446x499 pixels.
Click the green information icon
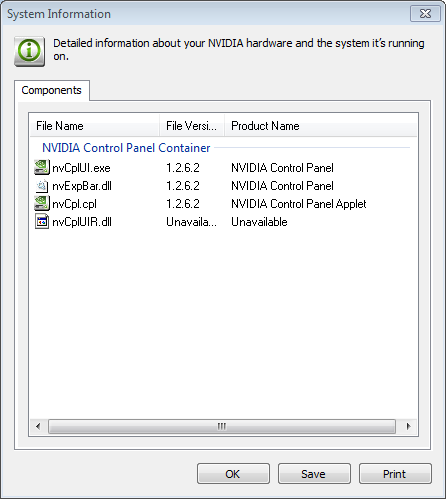[x=29, y=51]
